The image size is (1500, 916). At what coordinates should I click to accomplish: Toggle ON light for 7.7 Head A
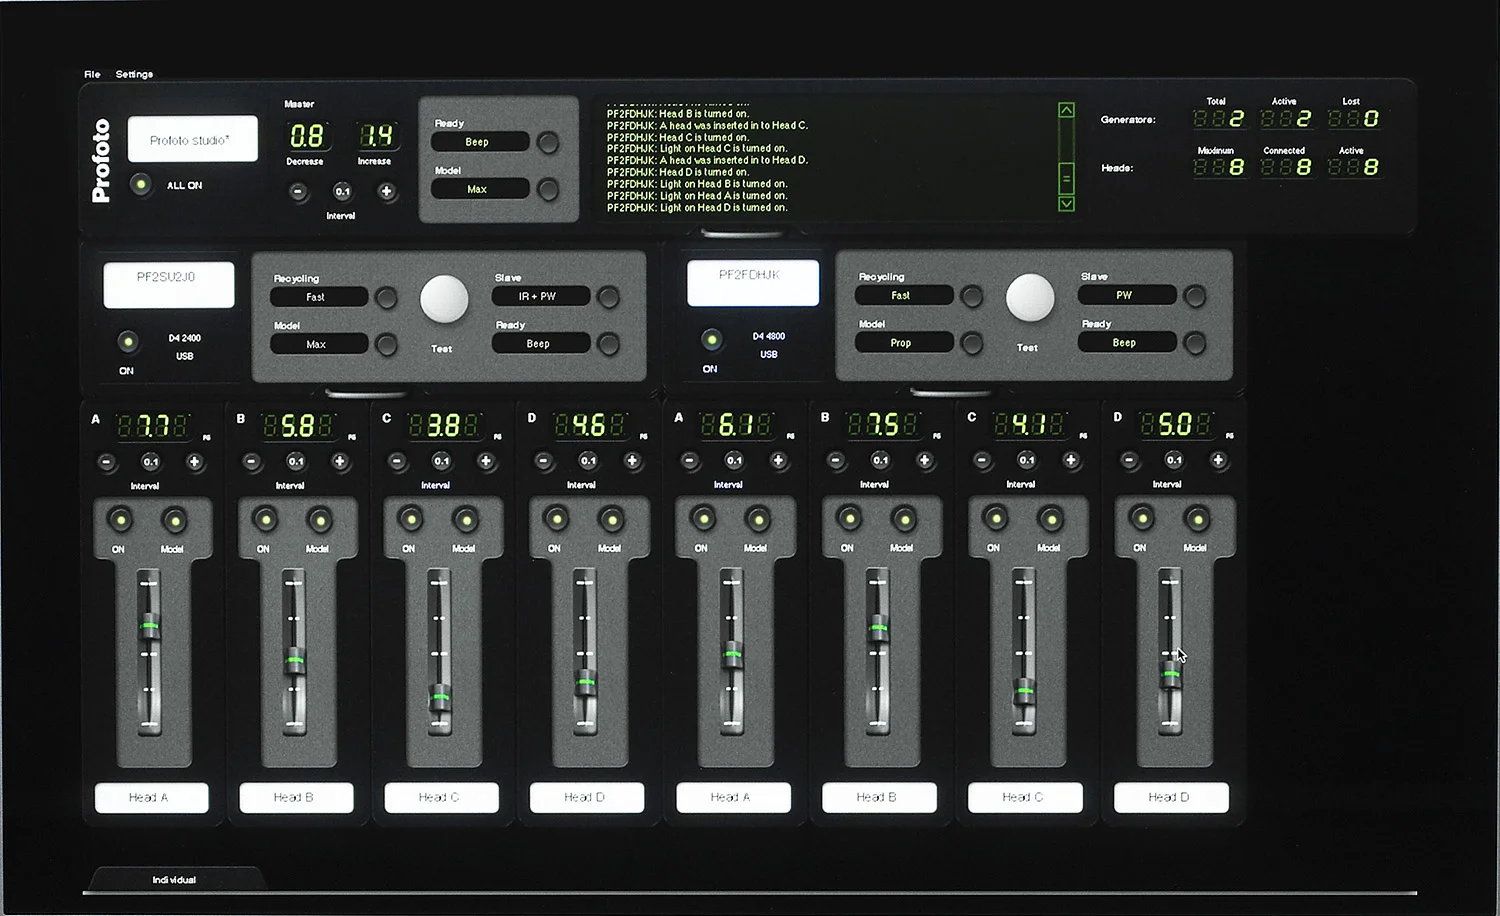120,520
